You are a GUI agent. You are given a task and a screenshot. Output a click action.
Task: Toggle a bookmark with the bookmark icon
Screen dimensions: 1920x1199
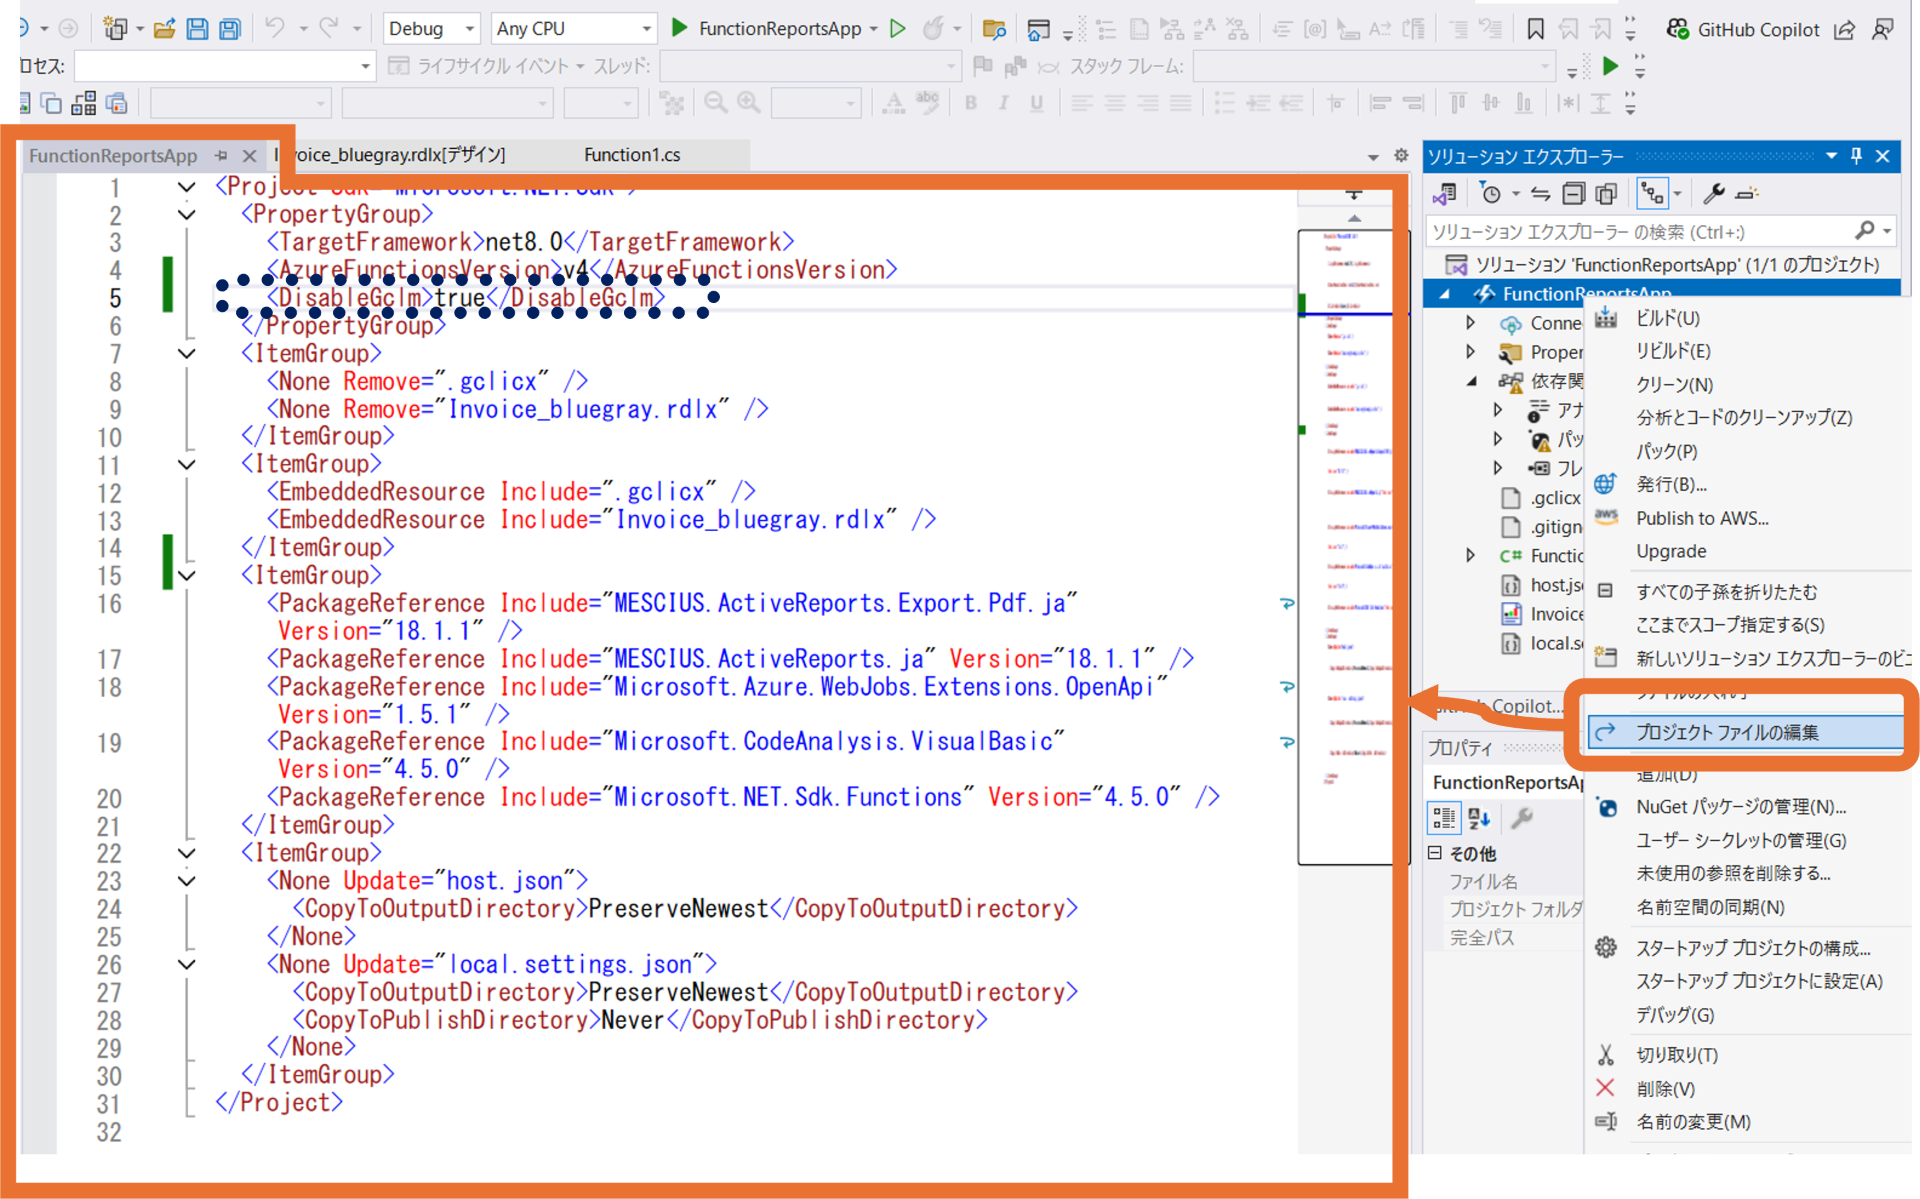pyautogui.click(x=1535, y=29)
